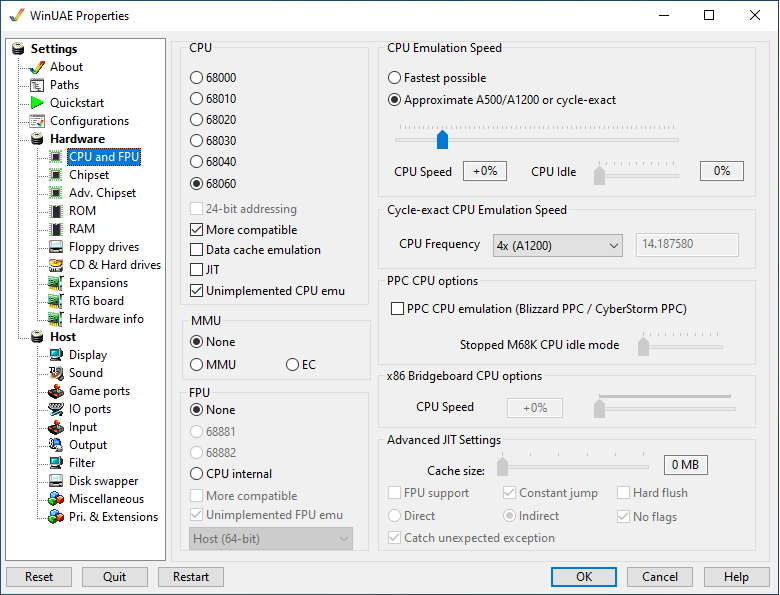Select the Sound icon in sidebar
780x595 pixels.
(56, 373)
